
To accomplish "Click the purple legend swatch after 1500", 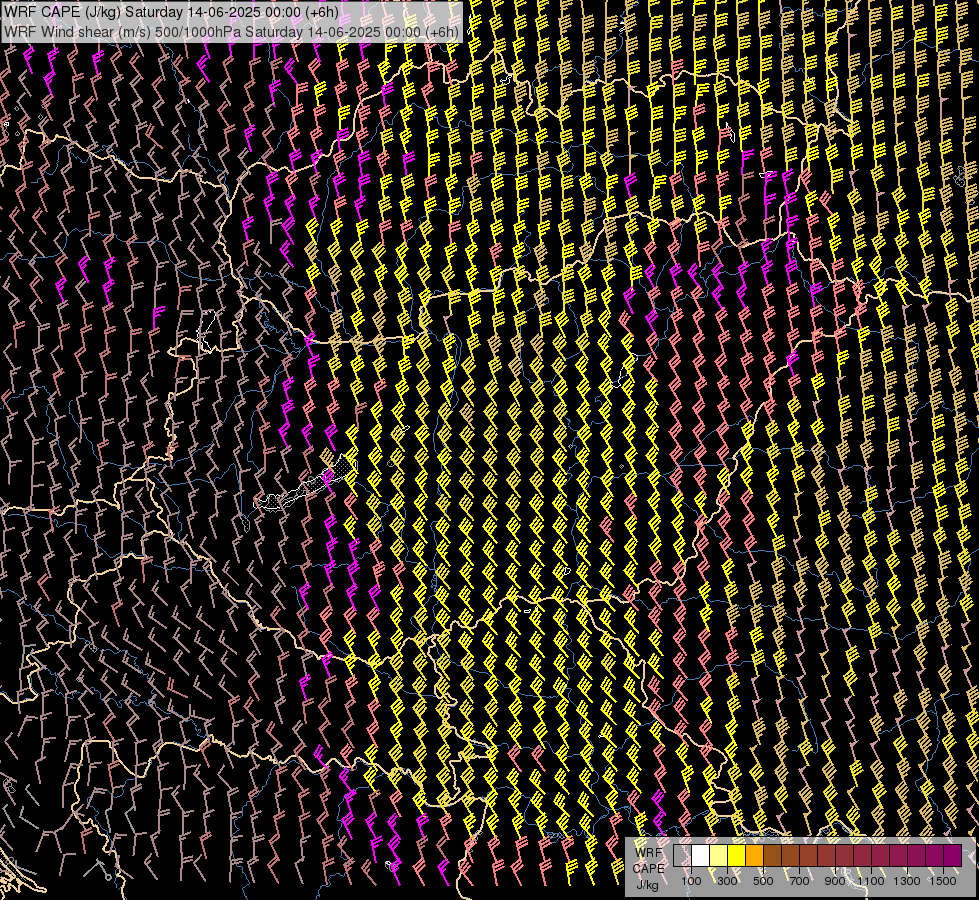I will pos(952,855).
